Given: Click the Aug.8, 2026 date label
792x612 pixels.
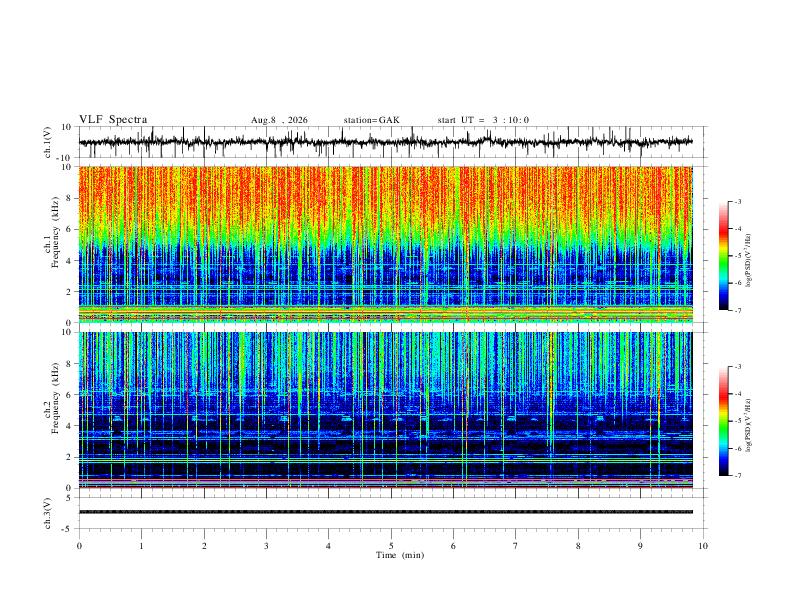Looking at the screenshot, I should [279, 120].
